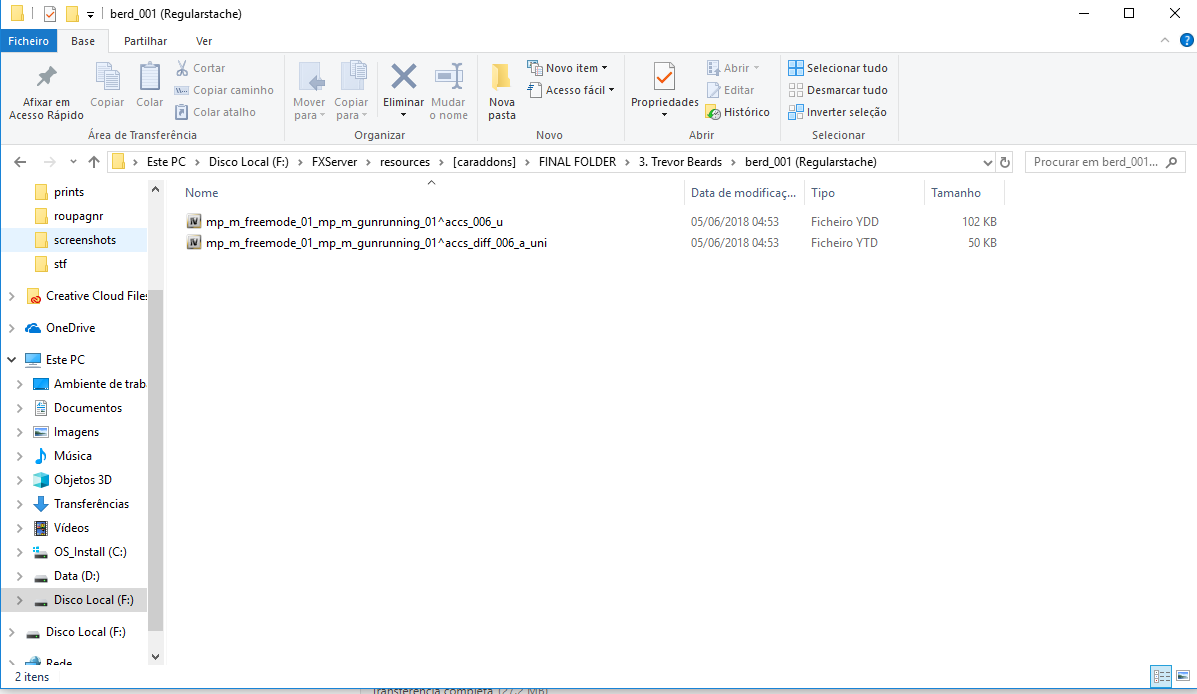This screenshot has height=694, width=1197.
Task: Click Selecionar tudo
Action: [x=837, y=68]
